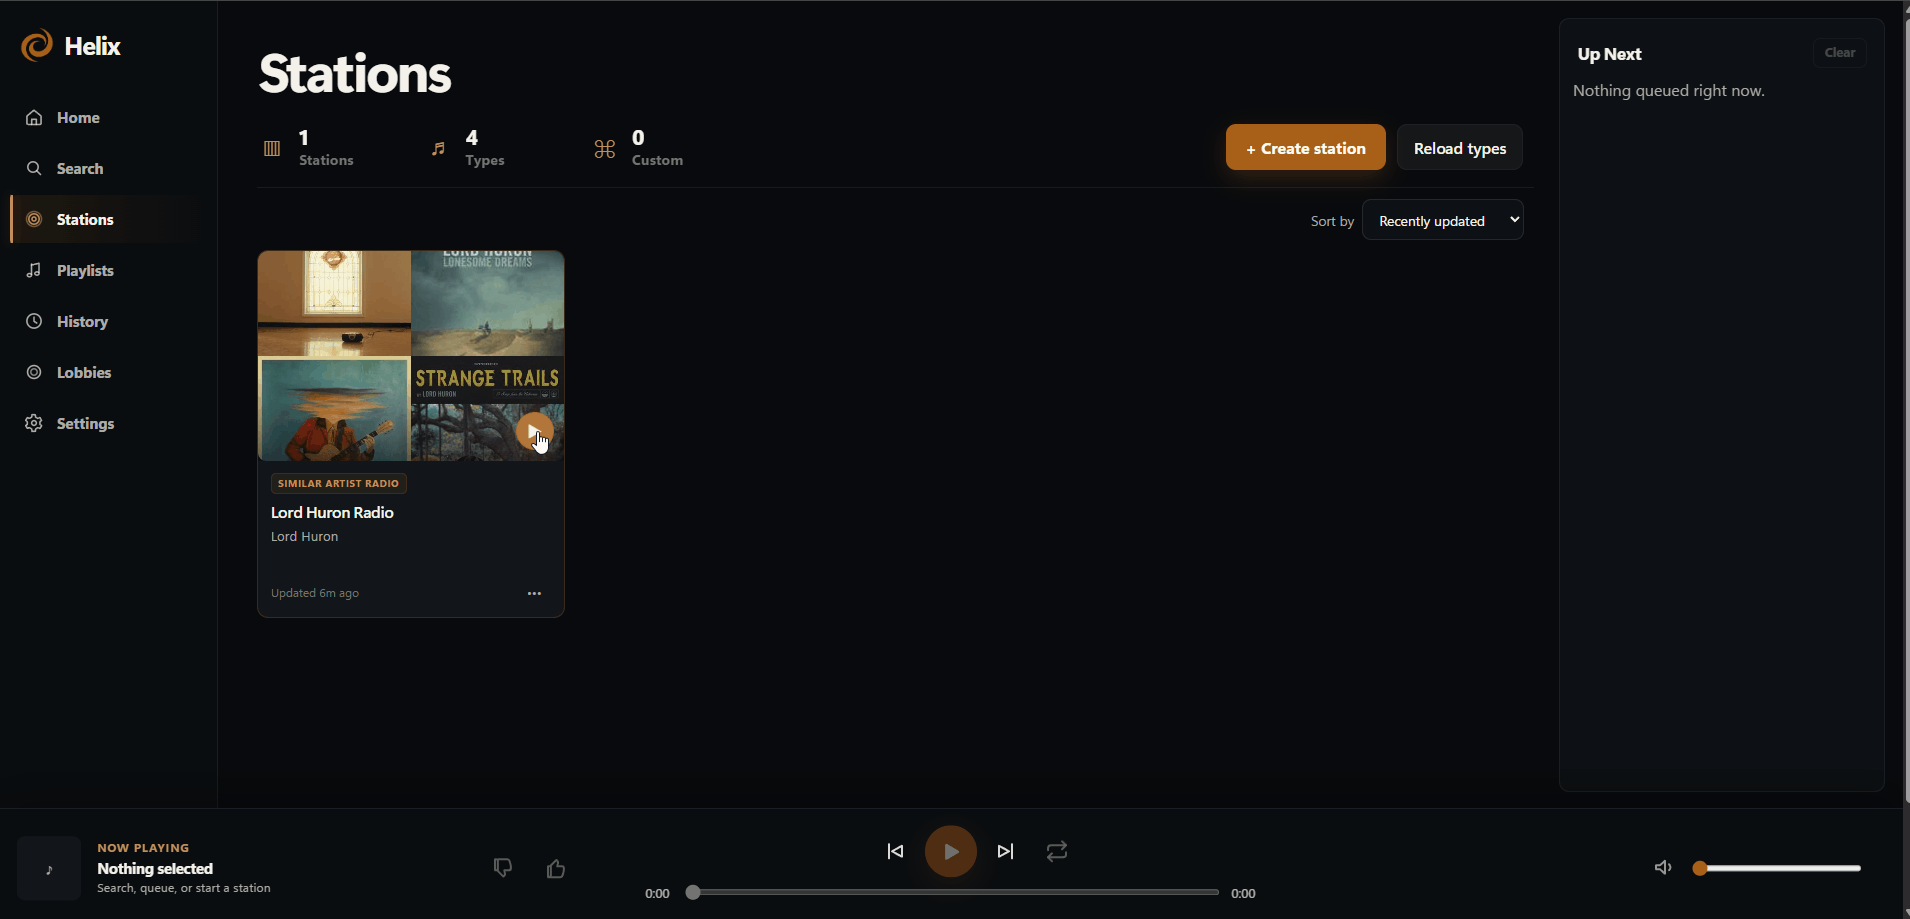Skip to previous track

(895, 851)
